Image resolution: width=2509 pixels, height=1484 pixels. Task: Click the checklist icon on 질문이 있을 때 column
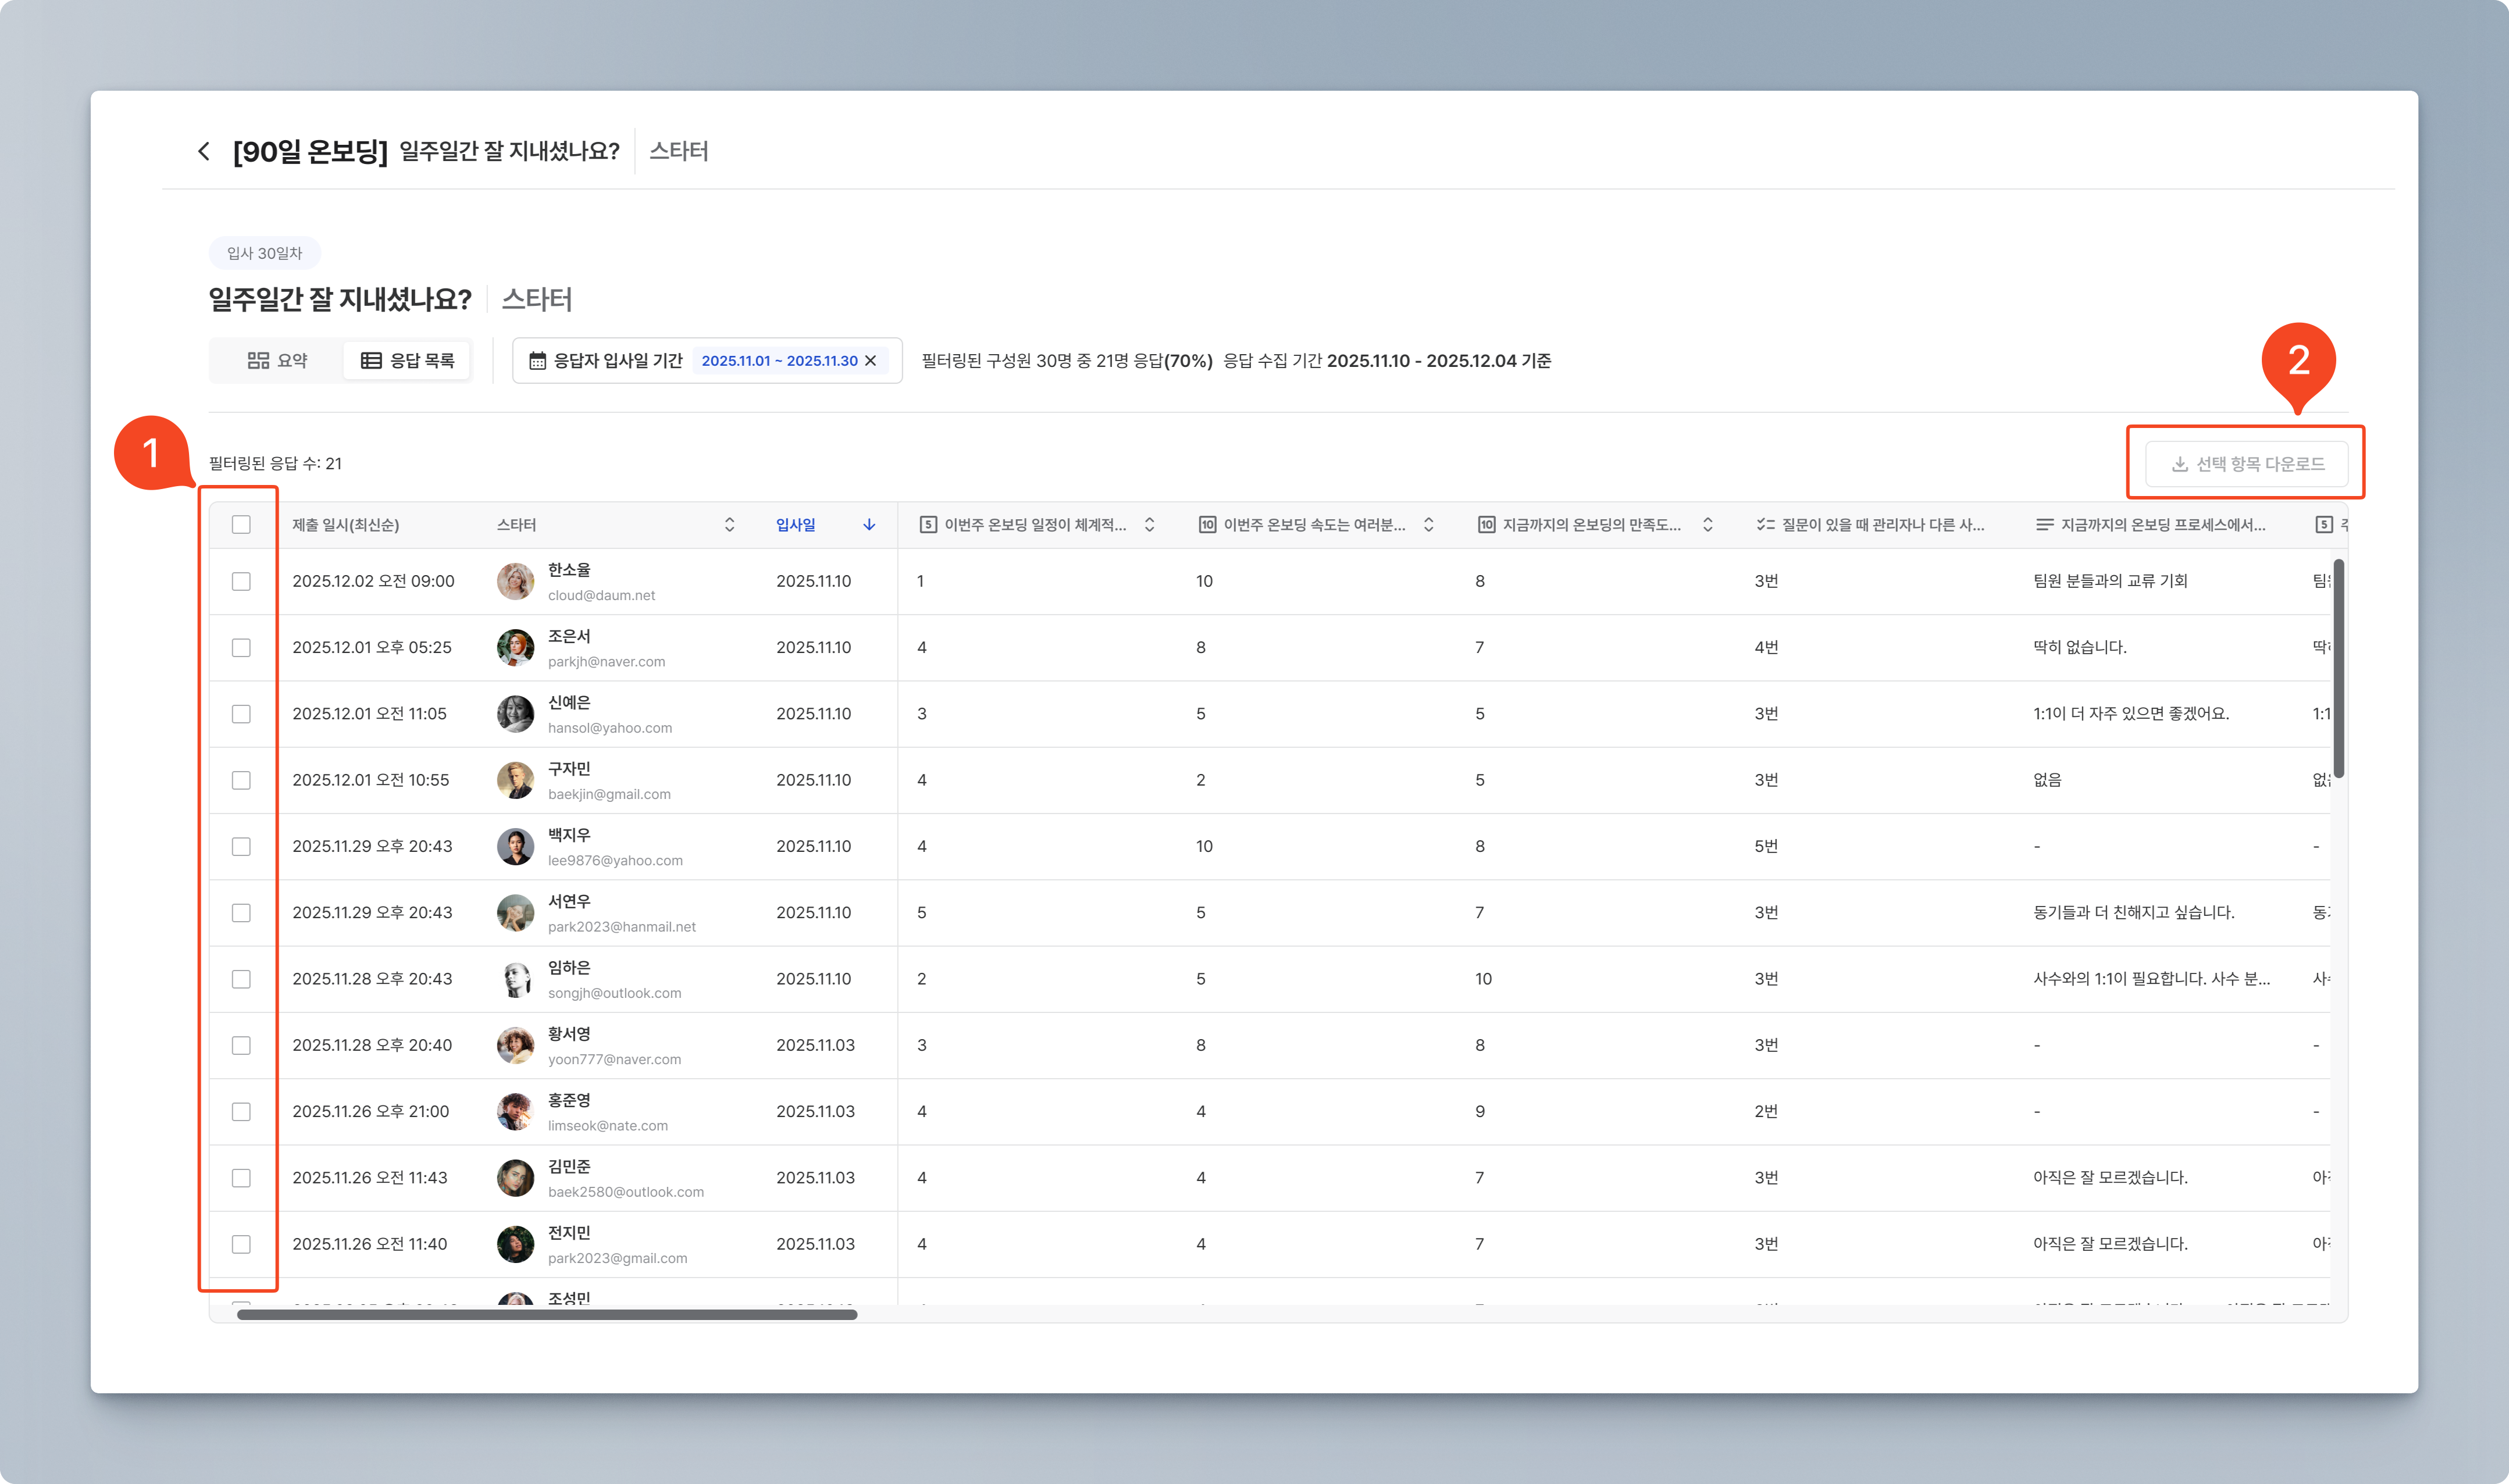[1765, 525]
